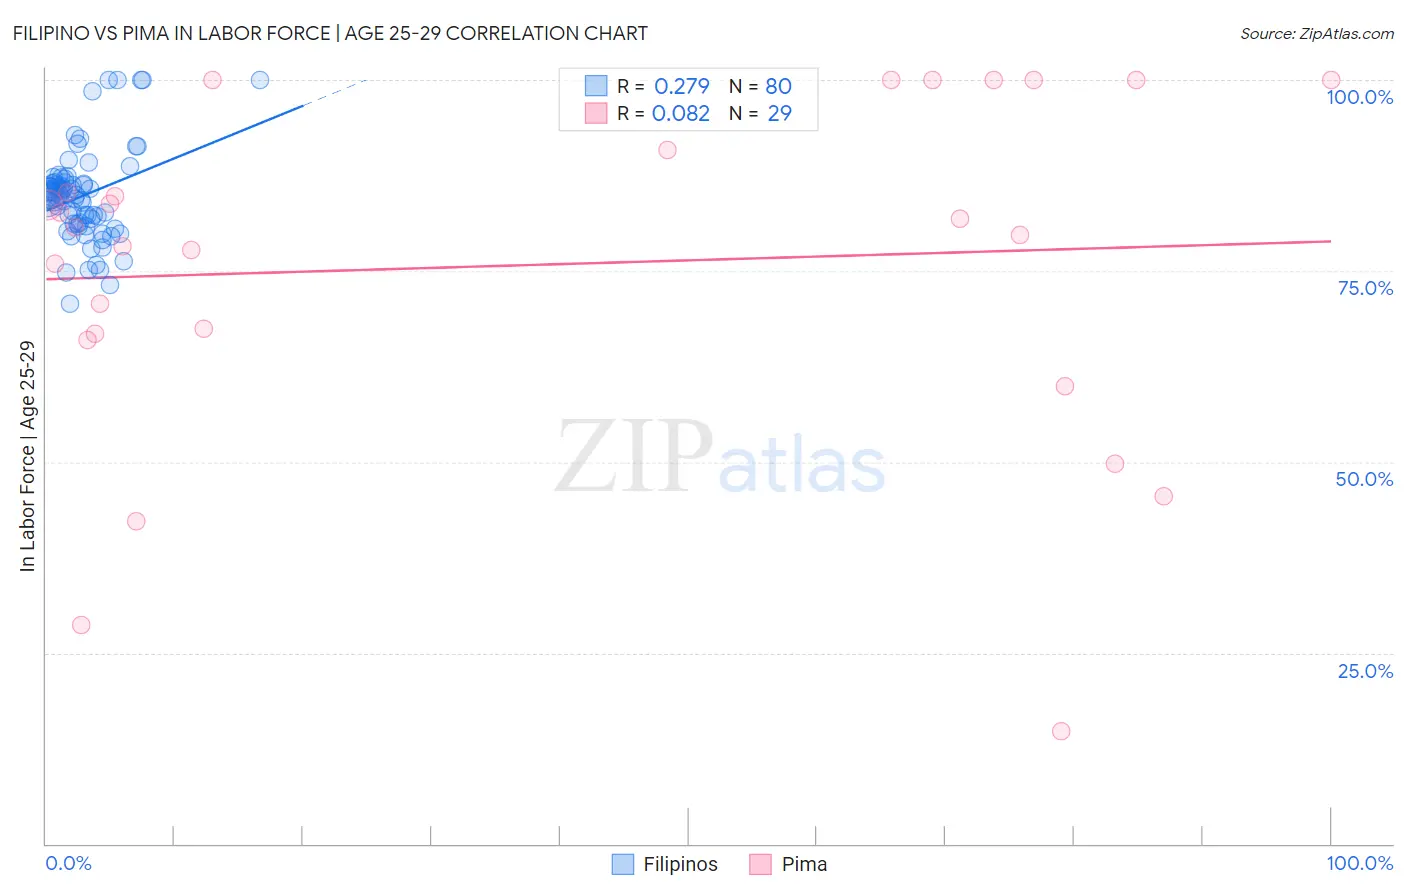Select the Filipinos legend label
Viewport: 1406px width, 892px height.
(680, 864)
